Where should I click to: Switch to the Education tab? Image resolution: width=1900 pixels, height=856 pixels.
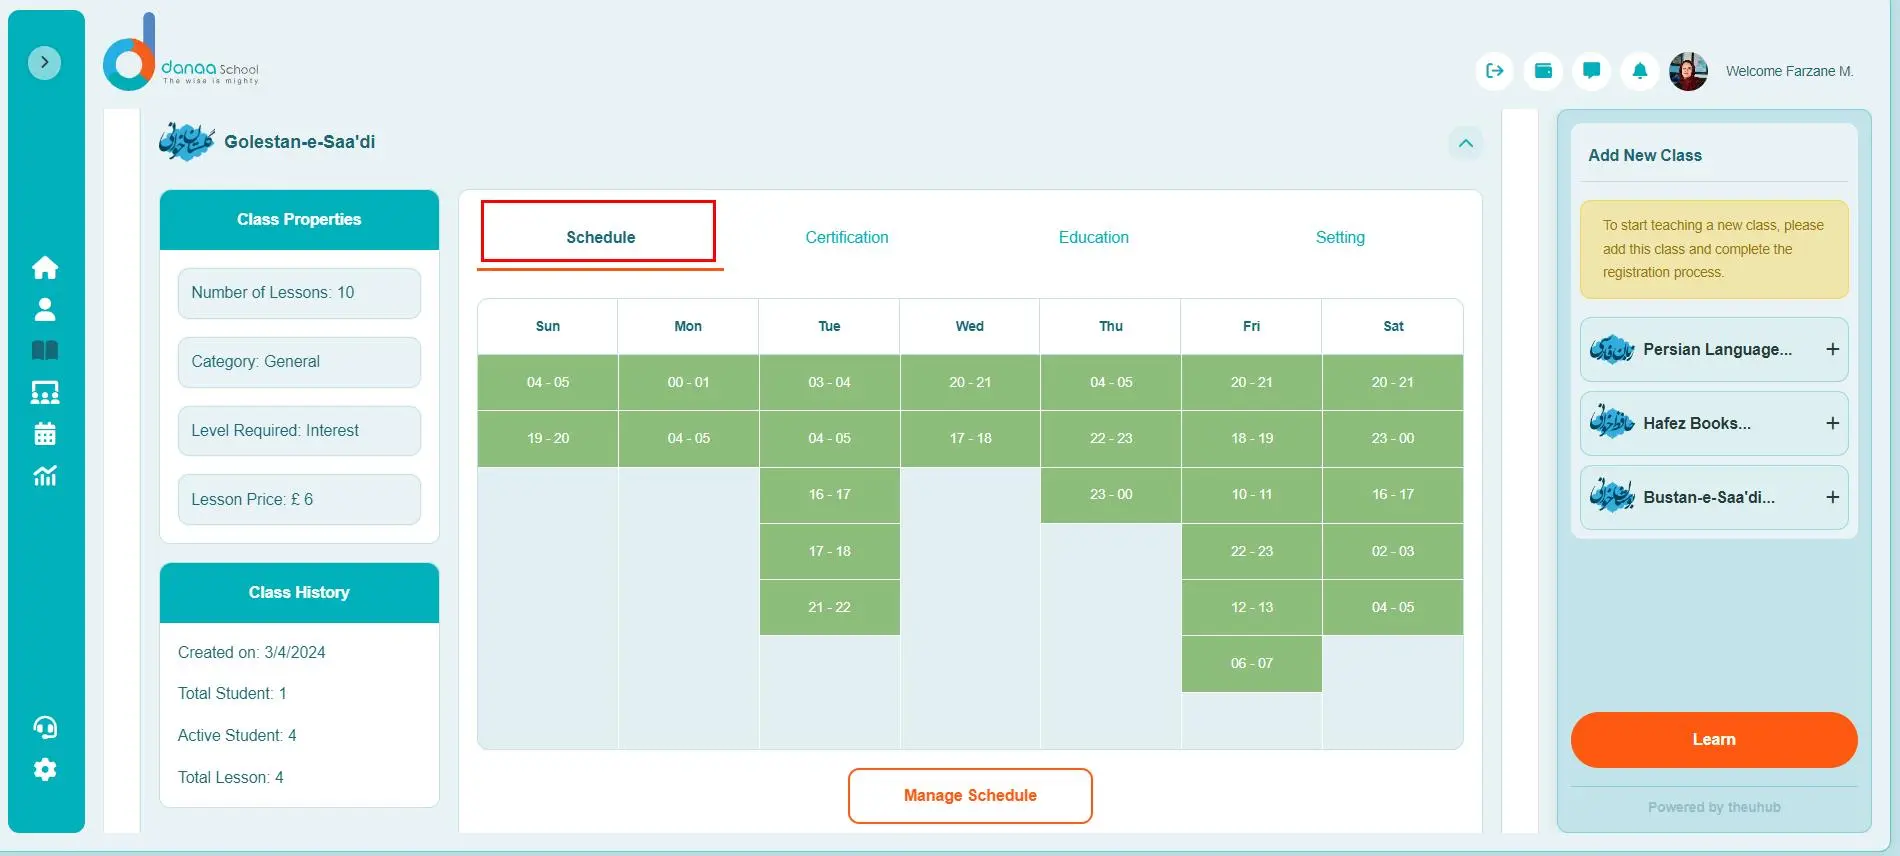pyautogui.click(x=1093, y=237)
